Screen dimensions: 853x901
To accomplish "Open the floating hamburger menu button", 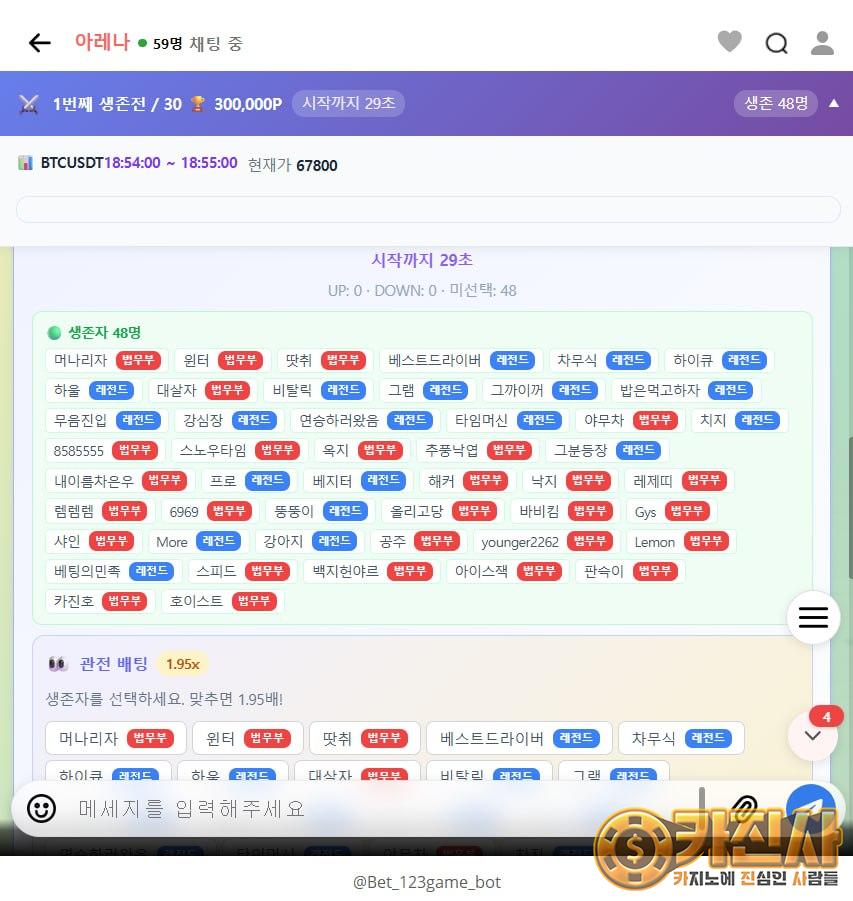I will [813, 617].
